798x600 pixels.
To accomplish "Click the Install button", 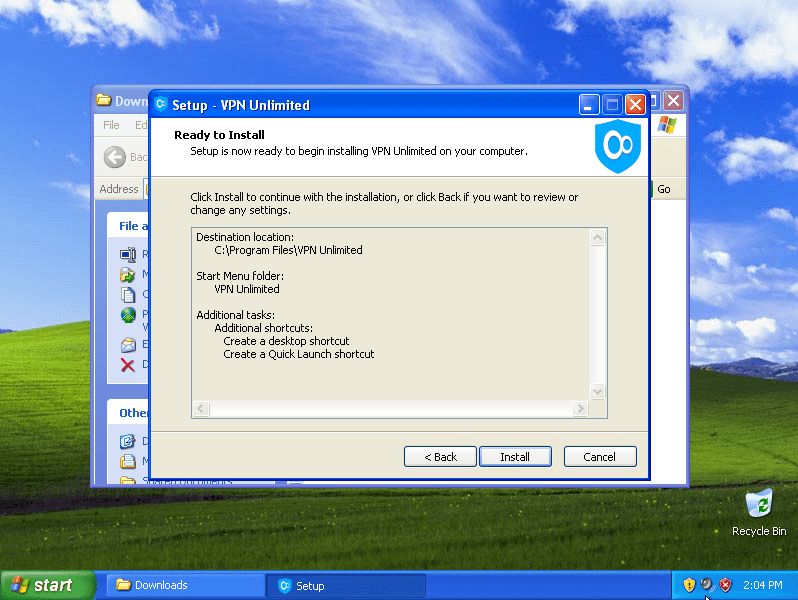I will click(x=515, y=456).
